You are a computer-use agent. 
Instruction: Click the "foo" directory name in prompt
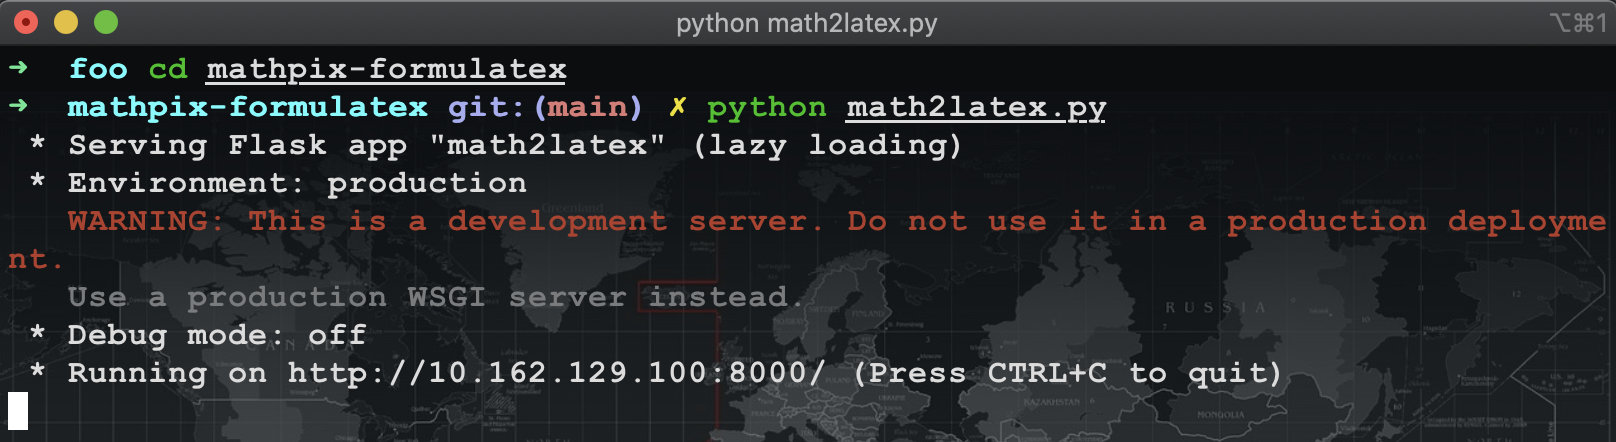coord(98,69)
